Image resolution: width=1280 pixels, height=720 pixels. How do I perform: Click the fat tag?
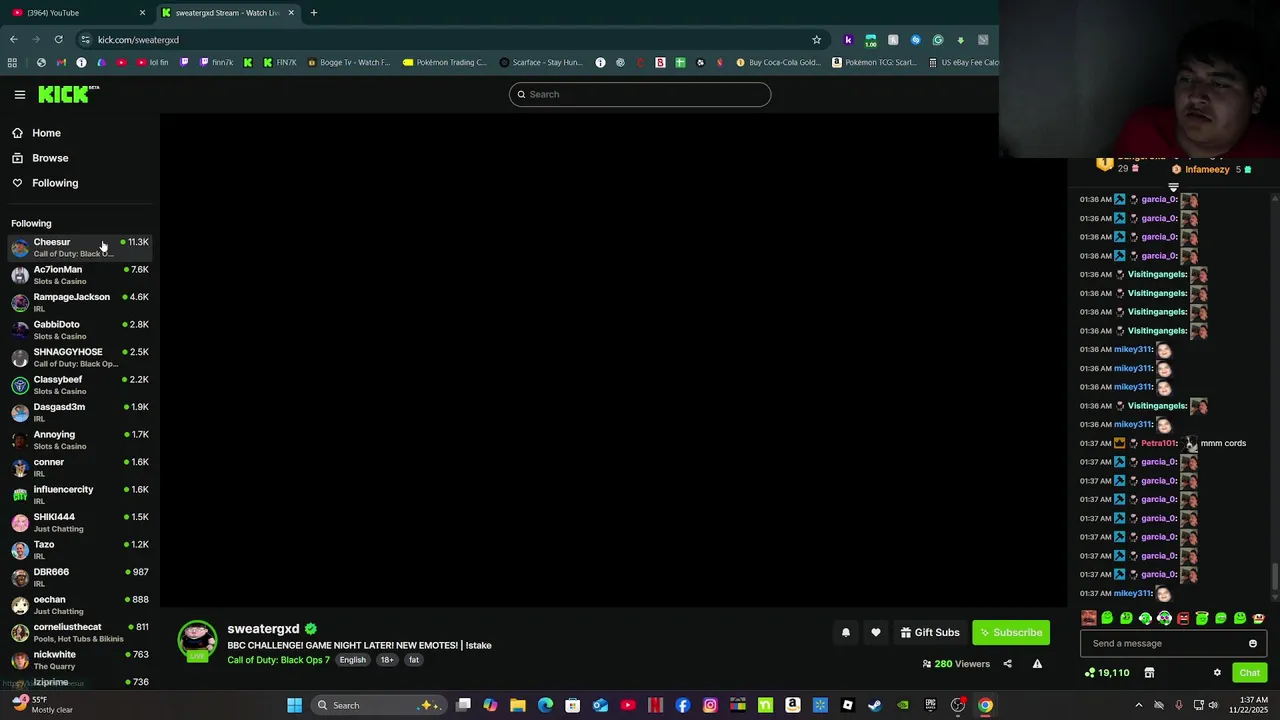pyautogui.click(x=413, y=660)
